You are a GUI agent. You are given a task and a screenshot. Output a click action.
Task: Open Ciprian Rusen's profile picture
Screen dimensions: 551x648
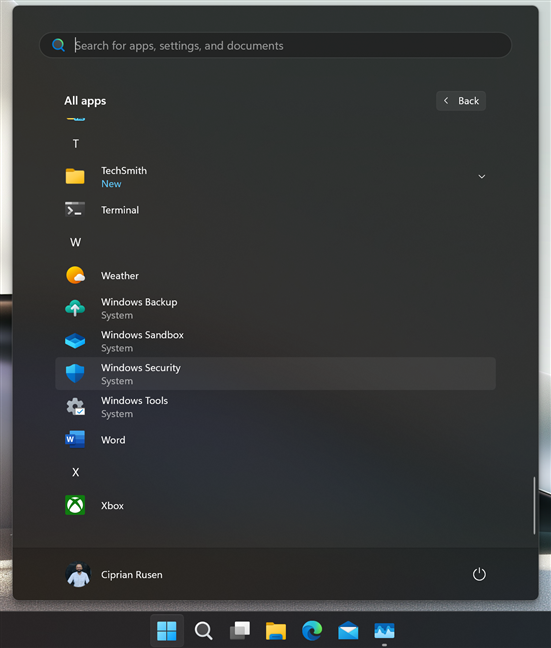(78, 574)
